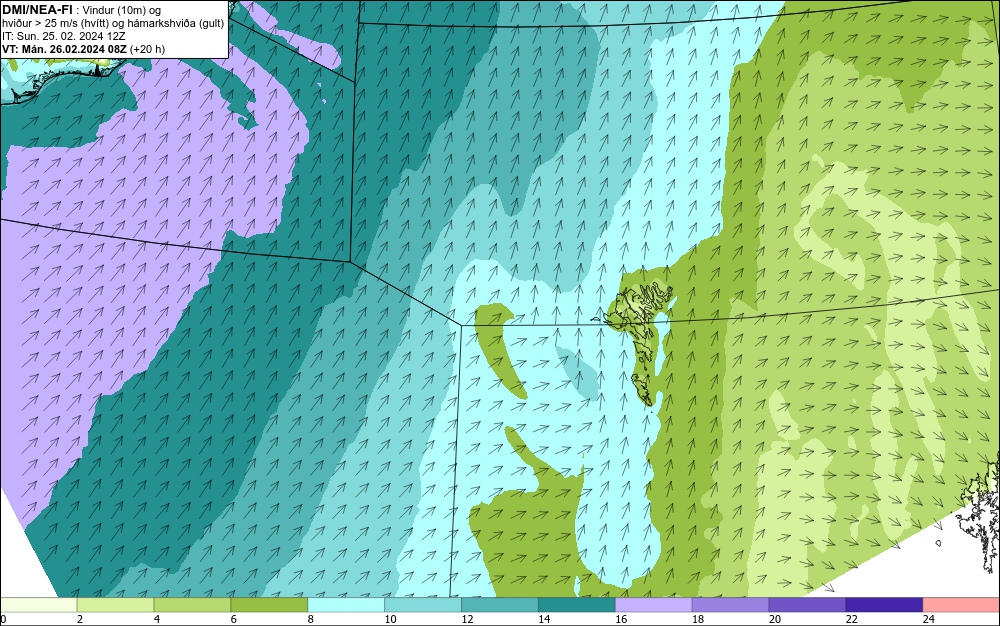The image size is (1000, 626).
Task: Click the "IT: Sun. 25. 02. 2024 12Z" line
Action: (64, 36)
